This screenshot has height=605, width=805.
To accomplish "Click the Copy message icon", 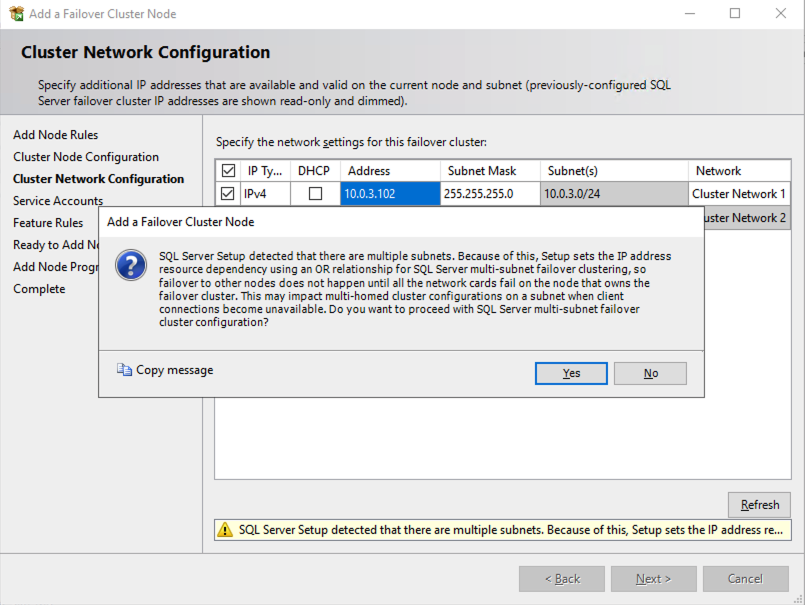I will (124, 370).
